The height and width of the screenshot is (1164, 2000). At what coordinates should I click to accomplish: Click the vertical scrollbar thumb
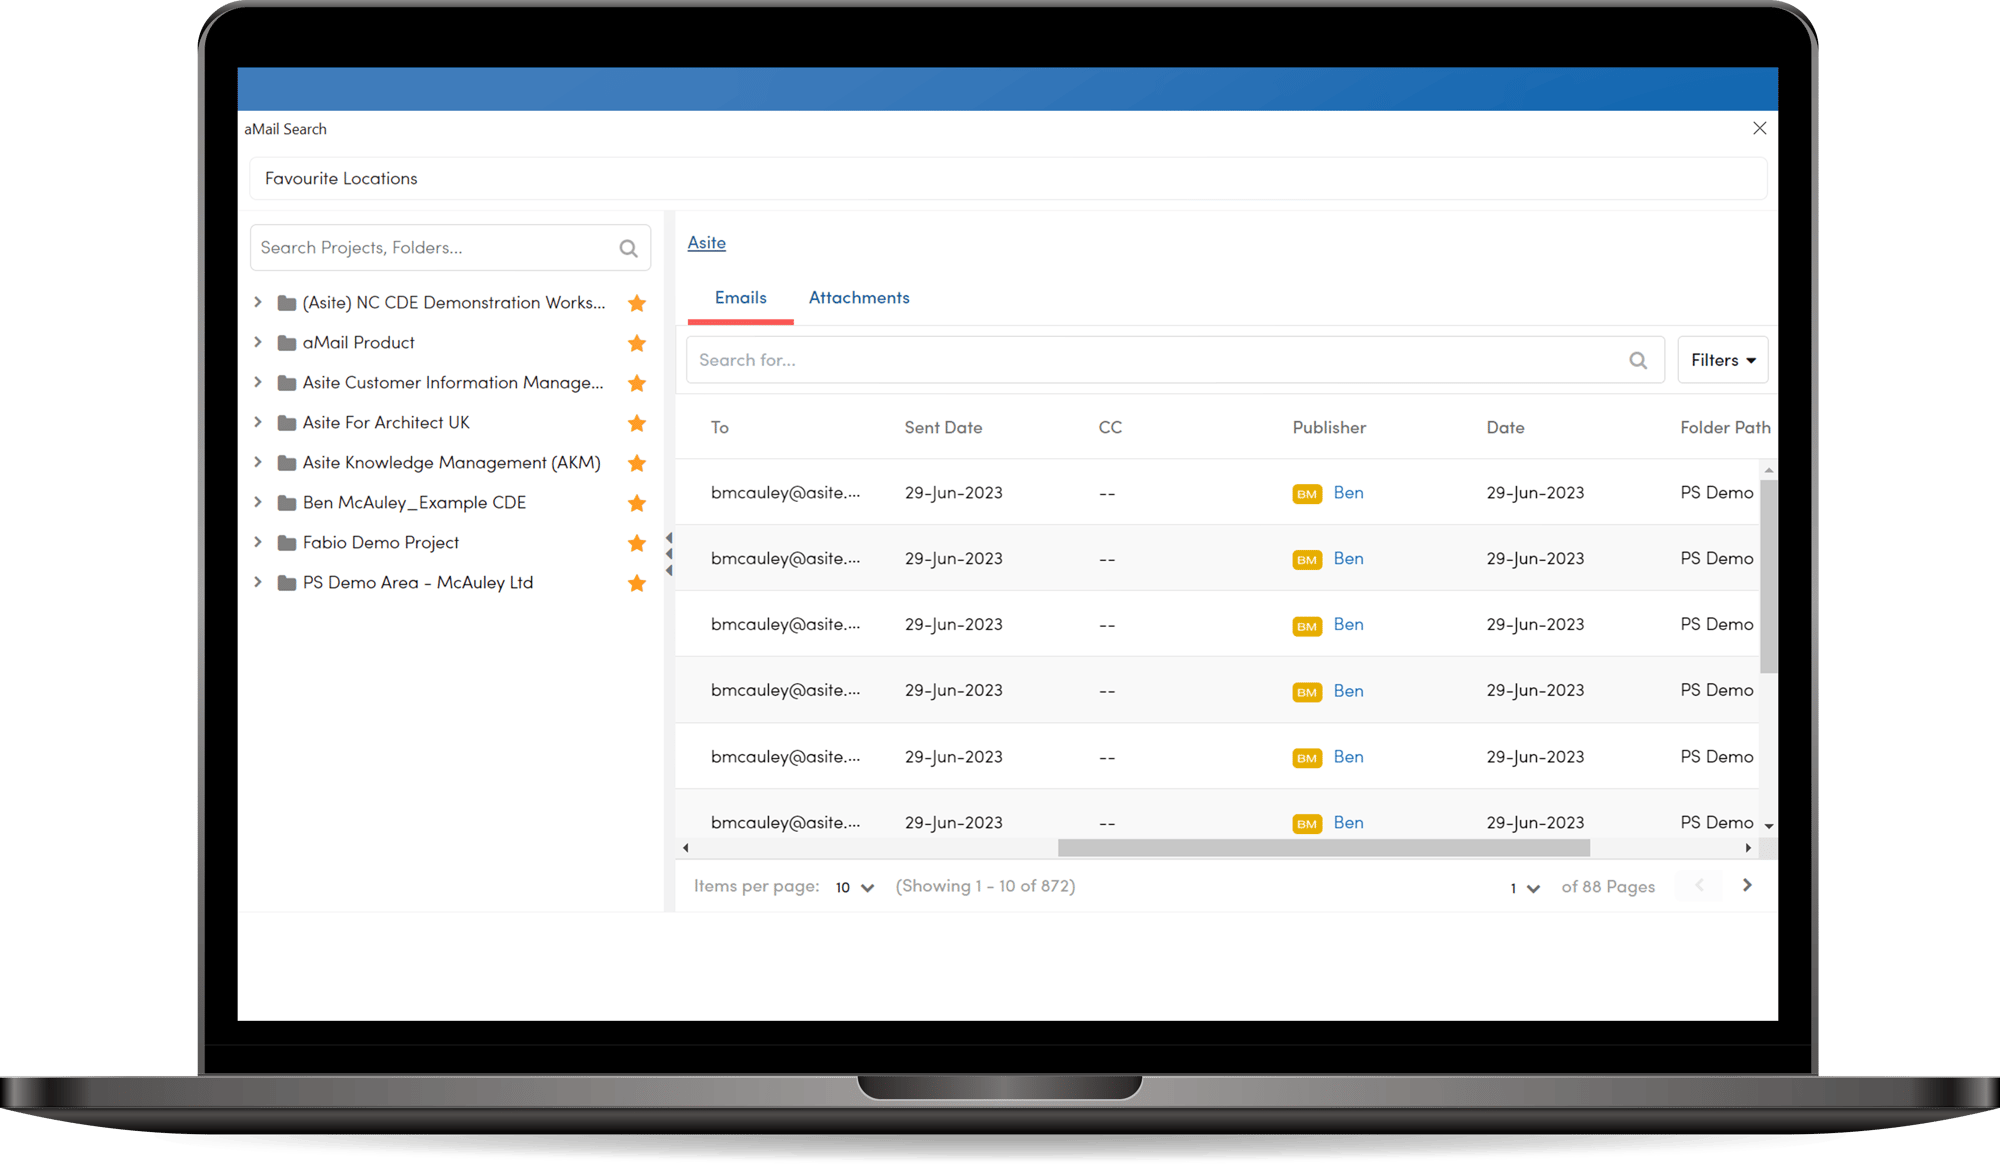[1769, 577]
